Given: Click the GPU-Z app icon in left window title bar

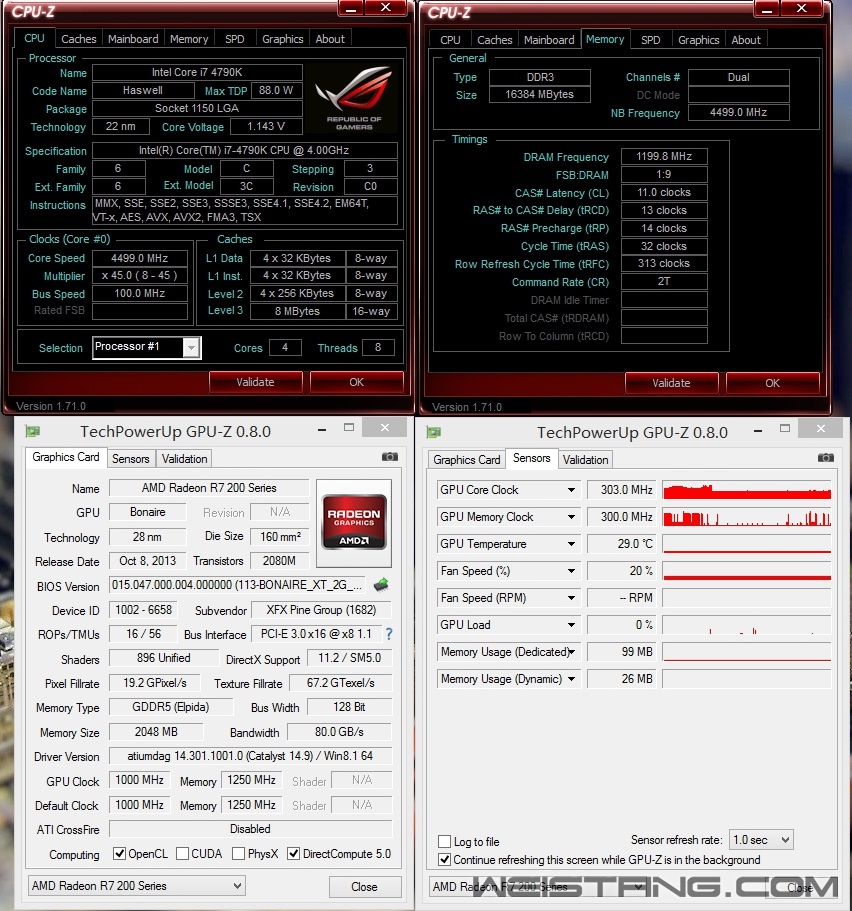Looking at the screenshot, I should point(33,431).
